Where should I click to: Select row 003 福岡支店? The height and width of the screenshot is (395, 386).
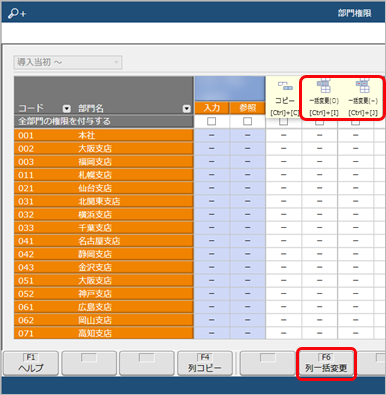point(104,162)
